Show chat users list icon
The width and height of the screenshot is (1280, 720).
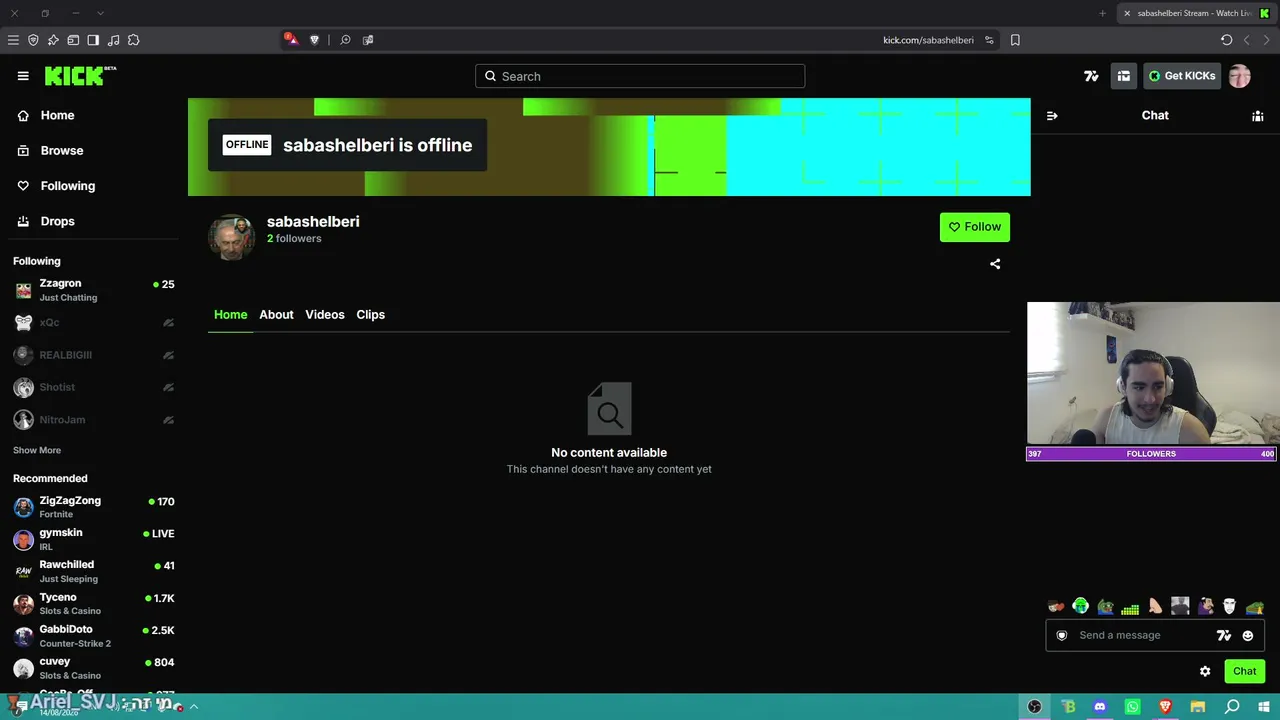point(1258,116)
